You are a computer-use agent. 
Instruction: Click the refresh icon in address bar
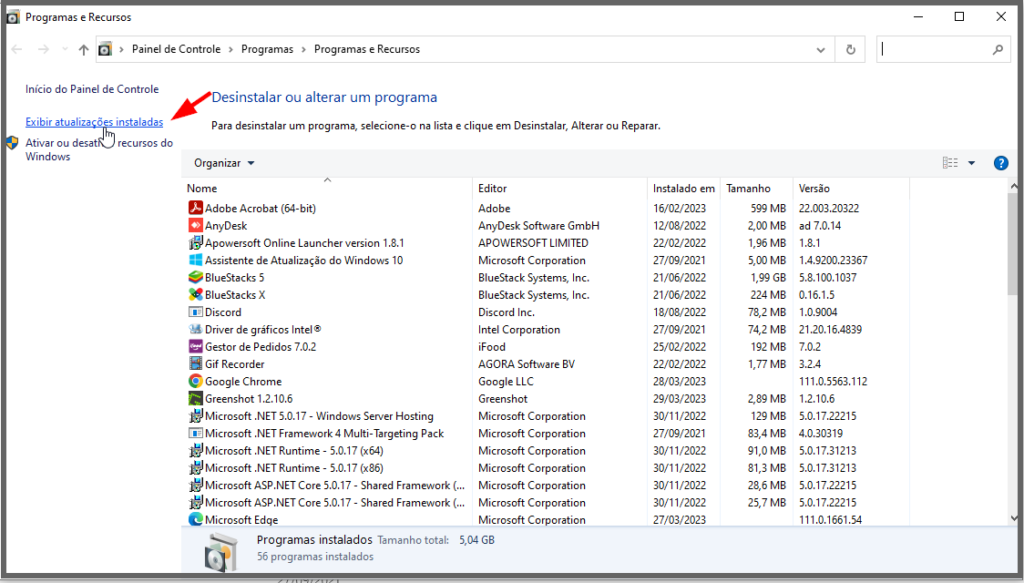(850, 50)
